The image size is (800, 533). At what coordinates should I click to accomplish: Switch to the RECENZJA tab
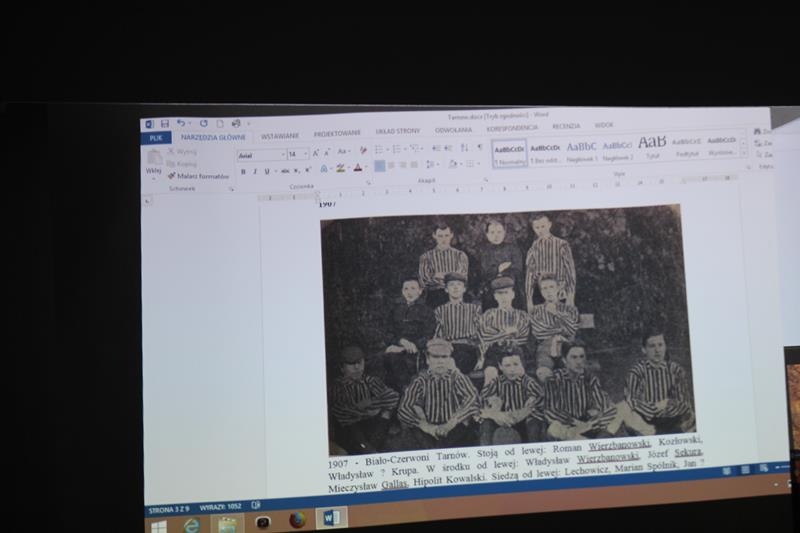pyautogui.click(x=565, y=127)
